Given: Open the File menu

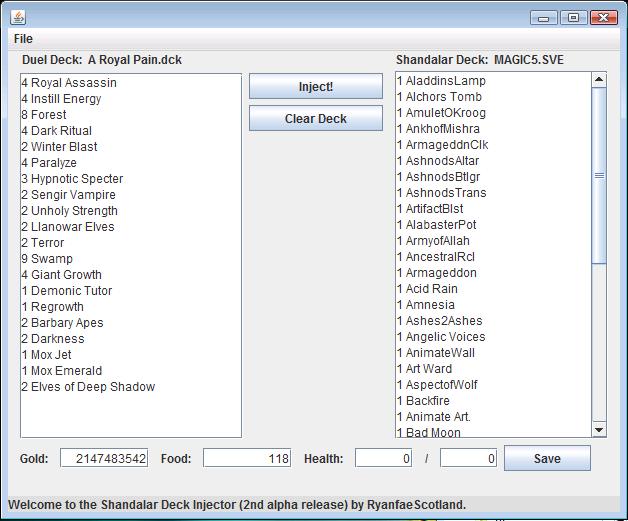Looking at the screenshot, I should [x=23, y=39].
